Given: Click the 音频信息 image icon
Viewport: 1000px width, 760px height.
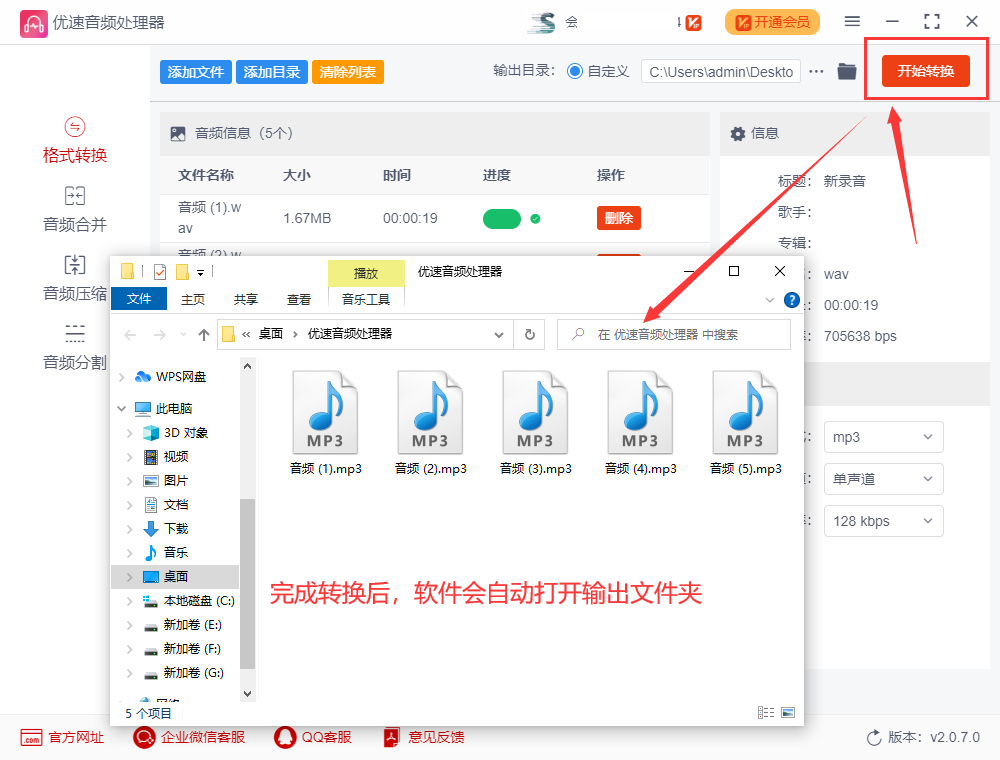Looking at the screenshot, I should [x=178, y=133].
